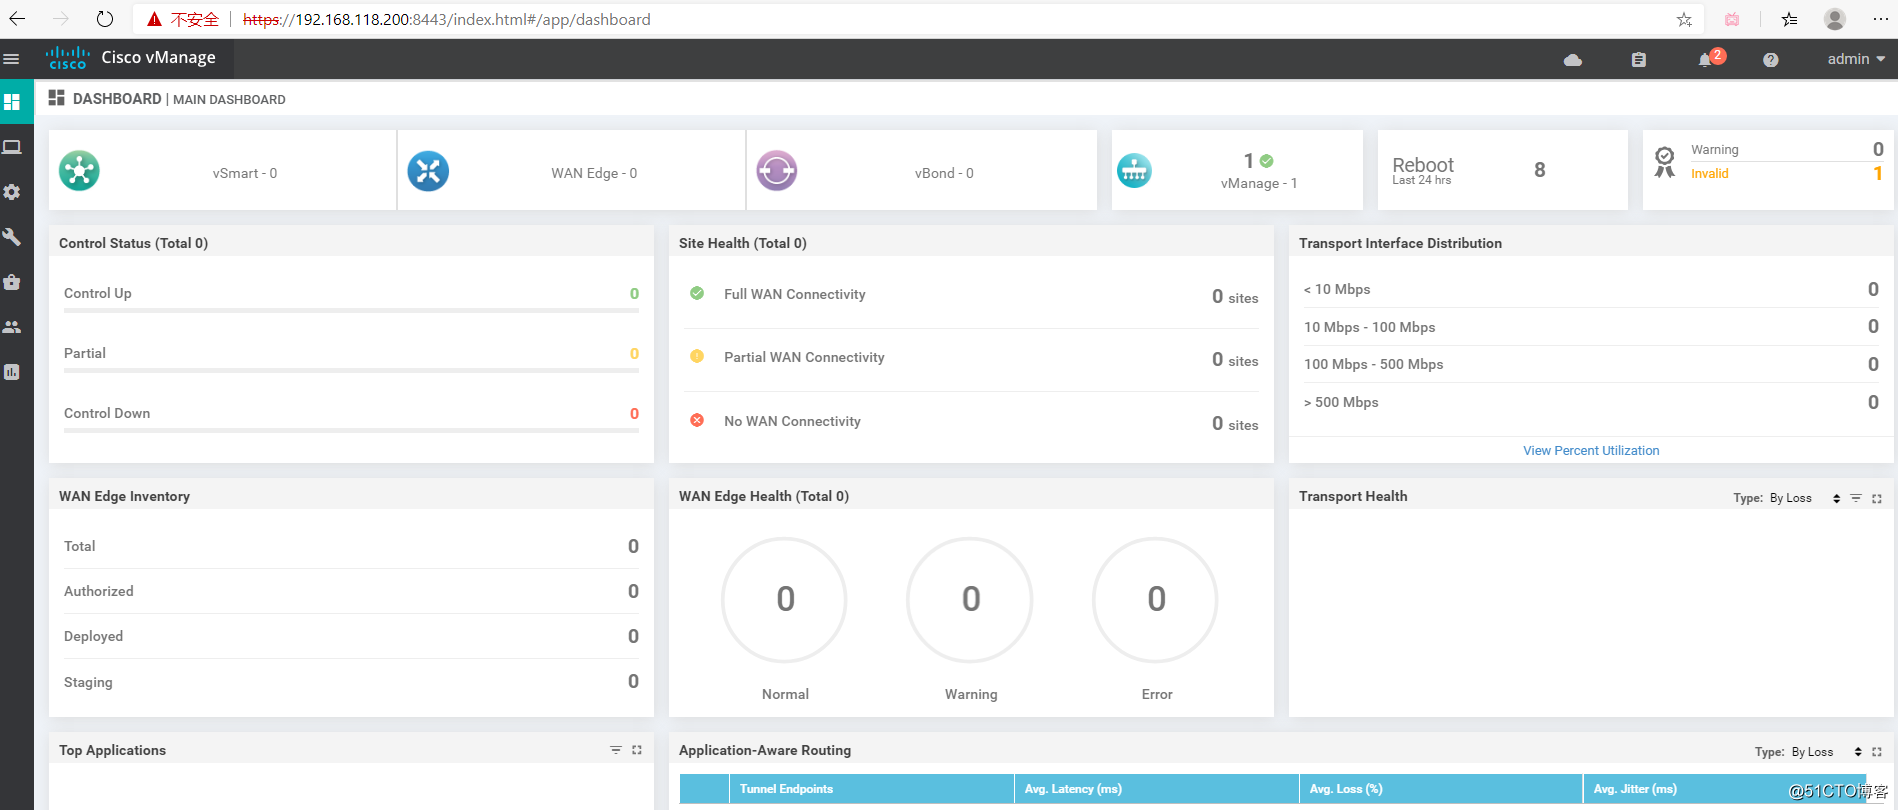Click the Dashboard sidebar icon

(x=12, y=102)
